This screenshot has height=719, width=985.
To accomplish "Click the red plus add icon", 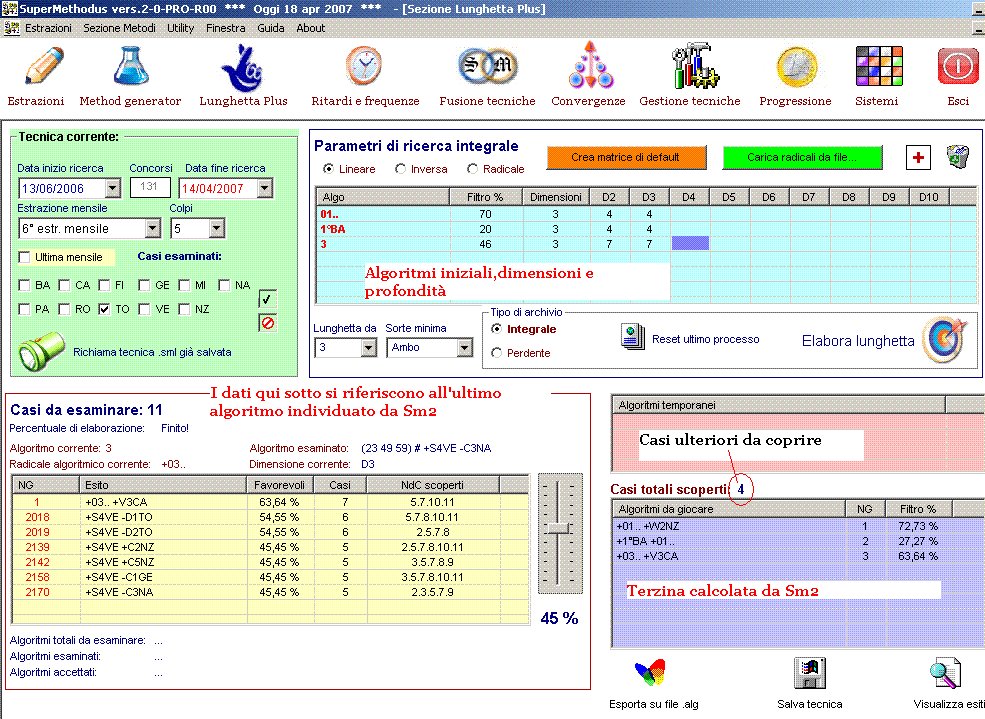I will click(918, 158).
